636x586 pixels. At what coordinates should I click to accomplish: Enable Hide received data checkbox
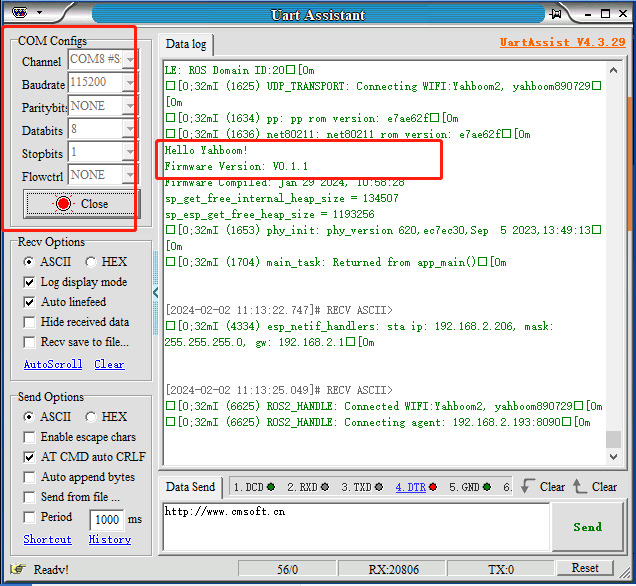coord(29,322)
